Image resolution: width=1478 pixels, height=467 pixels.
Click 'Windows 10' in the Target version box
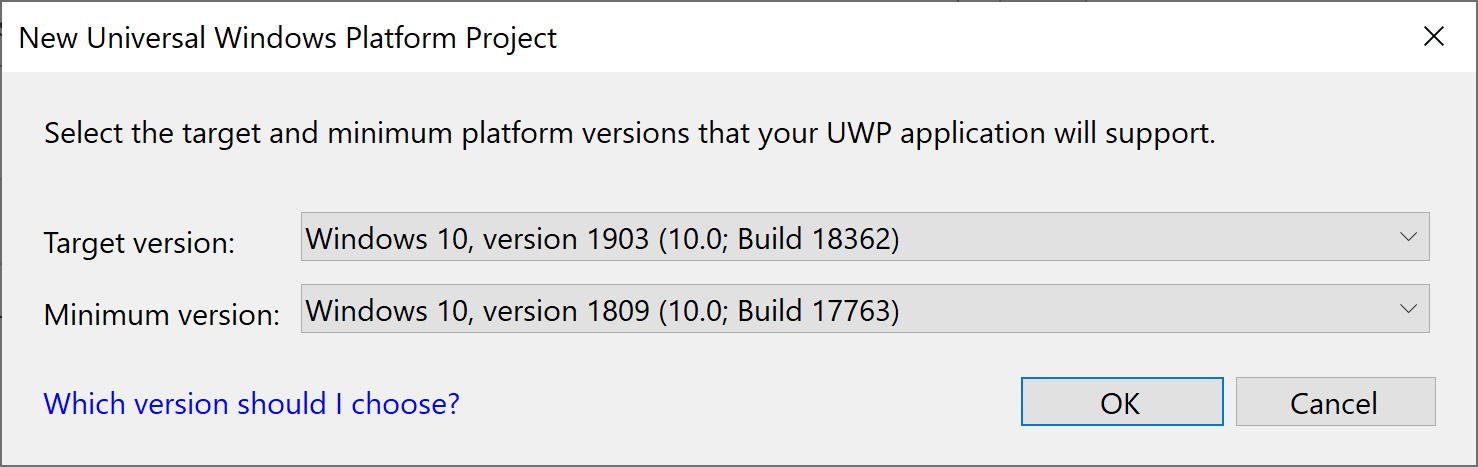click(x=388, y=238)
